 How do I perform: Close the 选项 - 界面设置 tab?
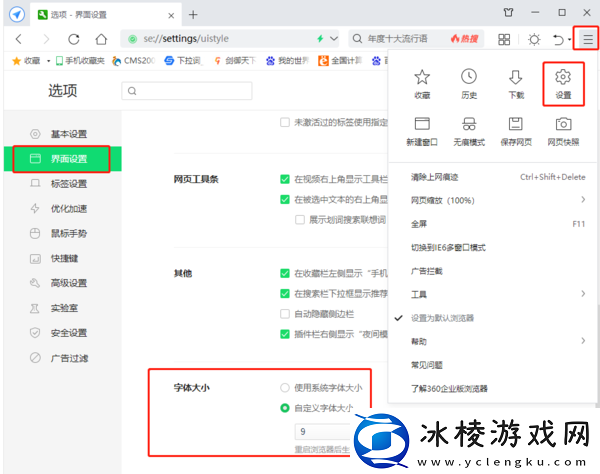(171, 15)
